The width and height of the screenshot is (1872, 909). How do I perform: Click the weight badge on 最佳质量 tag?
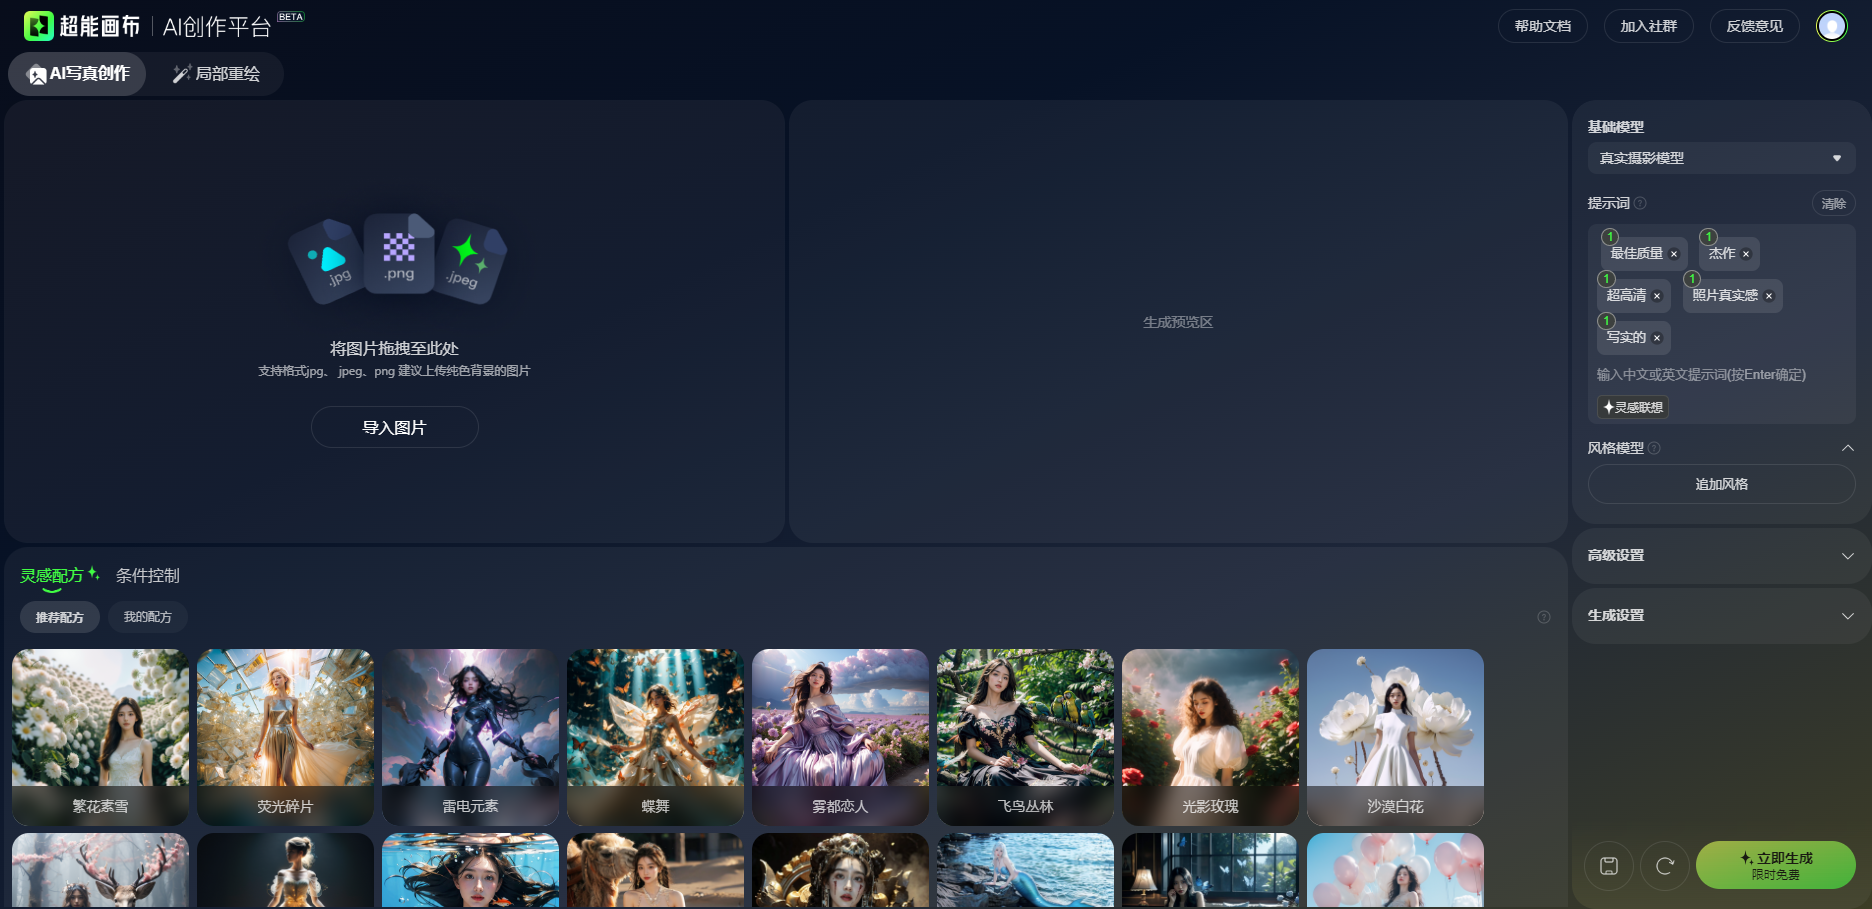tap(1610, 237)
